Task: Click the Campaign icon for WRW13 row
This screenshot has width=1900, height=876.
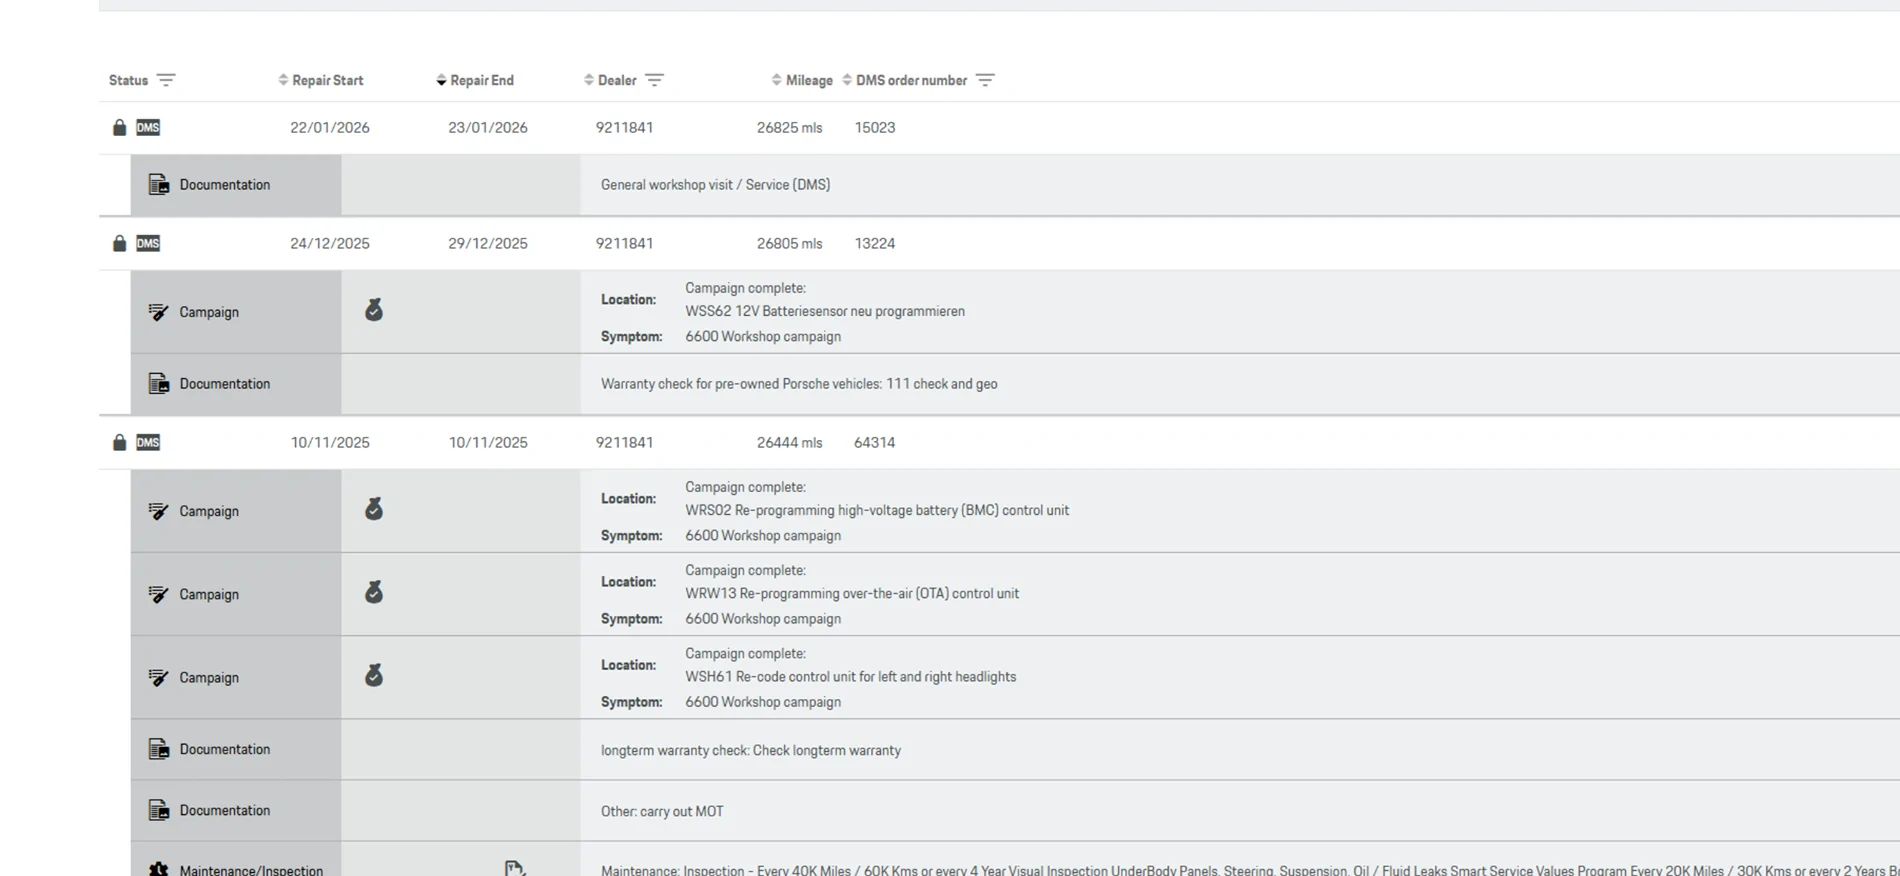Action: pos(158,594)
